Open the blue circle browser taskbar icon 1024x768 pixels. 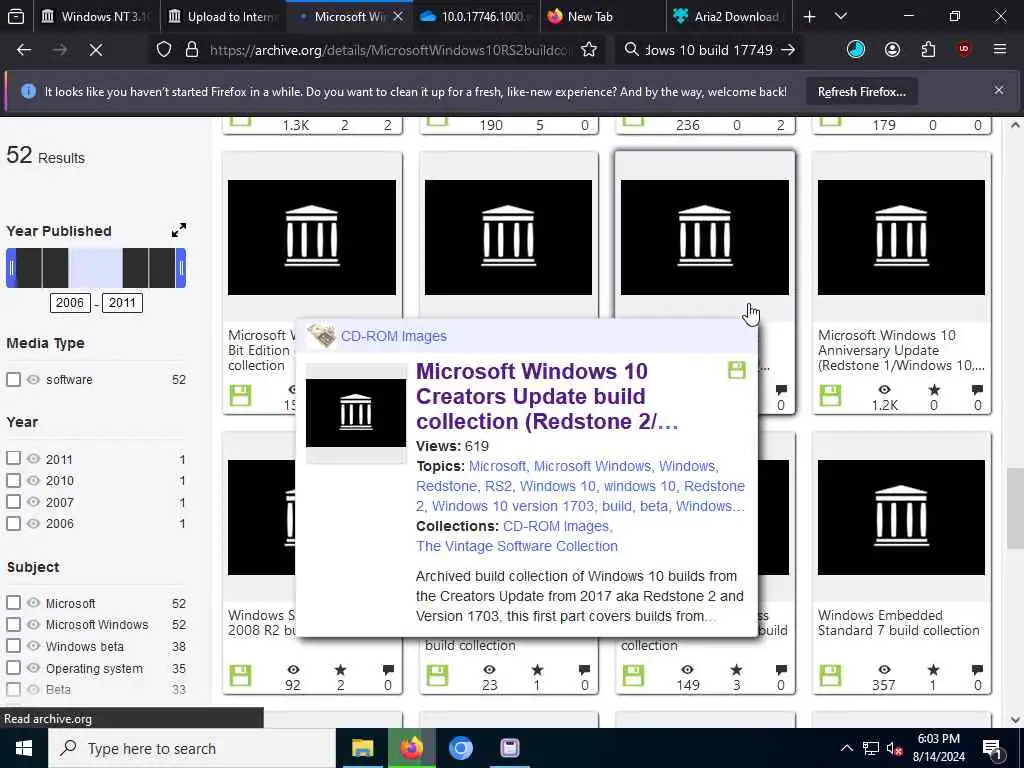pyautogui.click(x=460, y=748)
